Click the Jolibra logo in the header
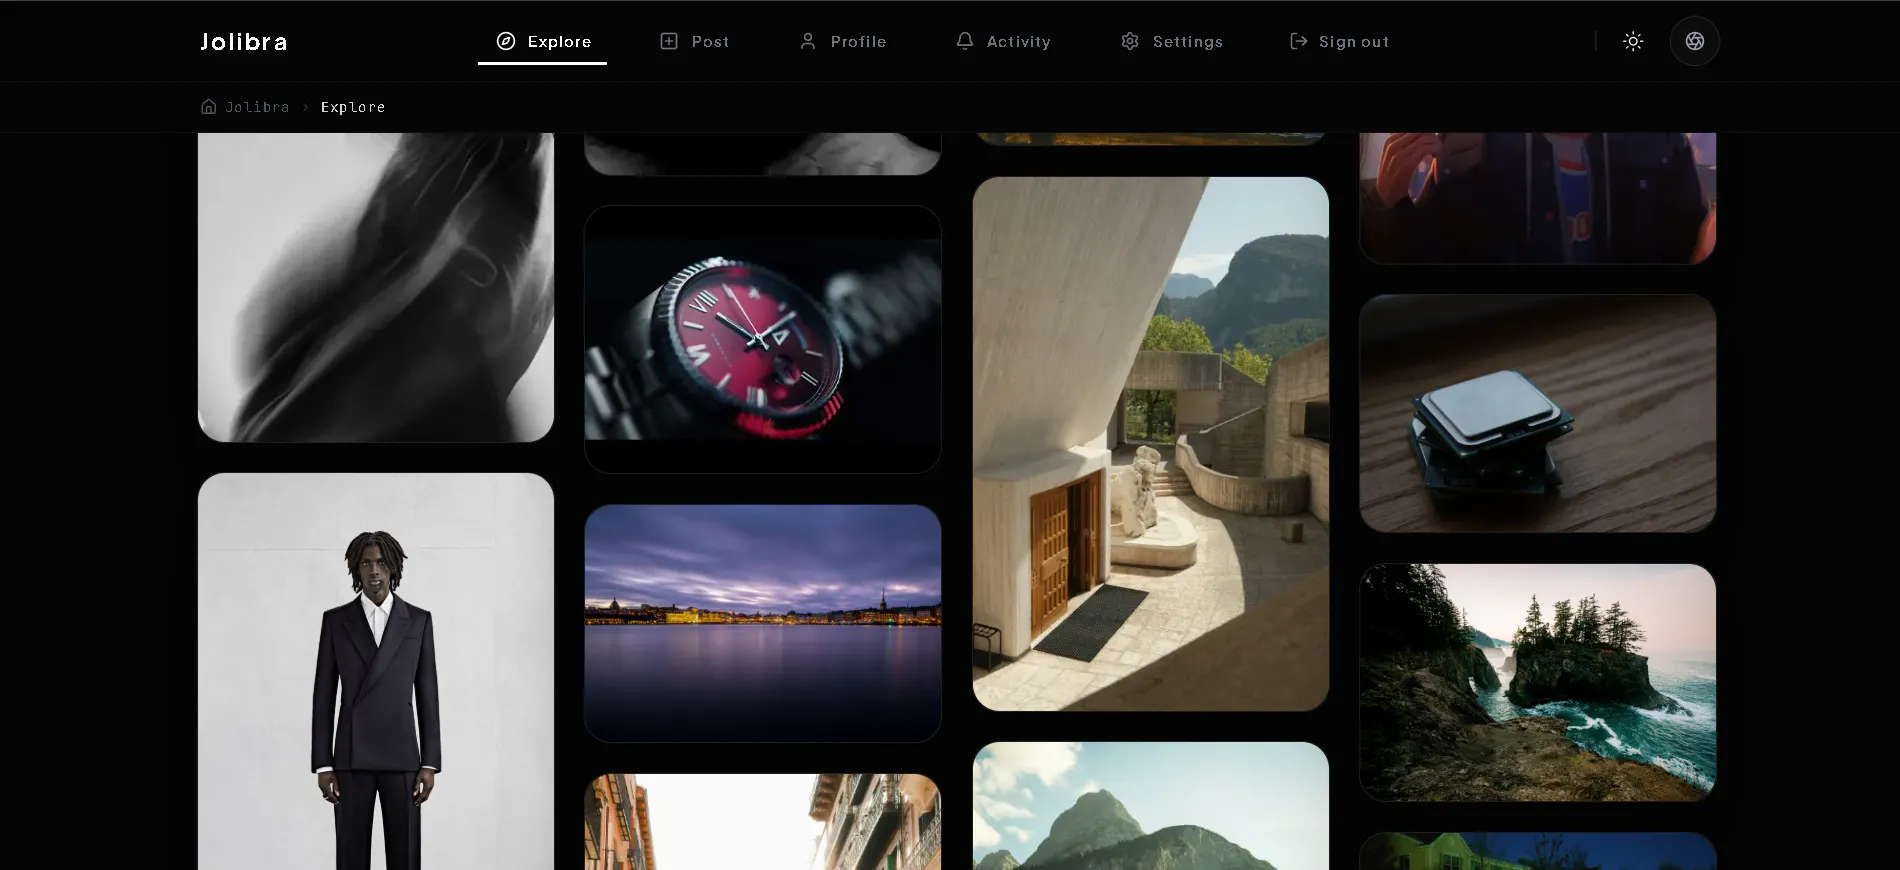Viewport: 1900px width, 870px height. click(243, 42)
